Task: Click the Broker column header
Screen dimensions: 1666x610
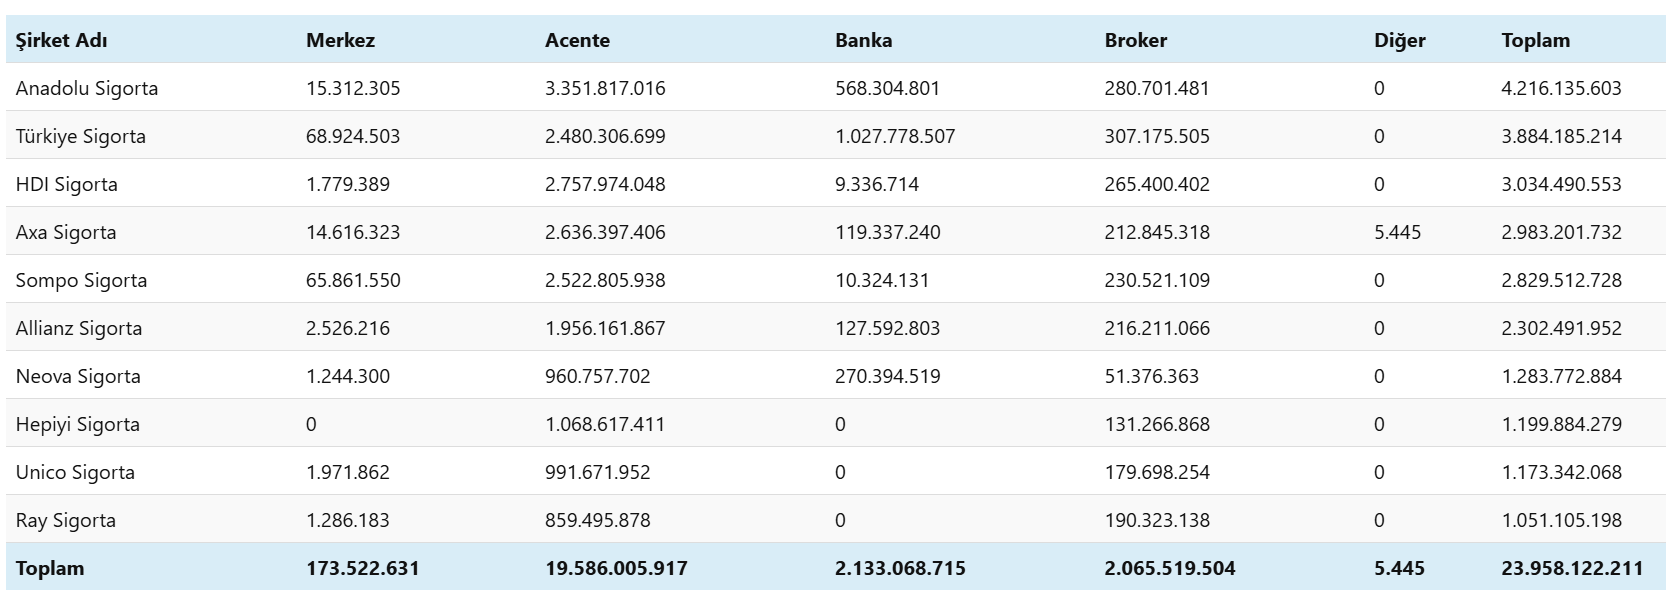Action: coord(1135,40)
